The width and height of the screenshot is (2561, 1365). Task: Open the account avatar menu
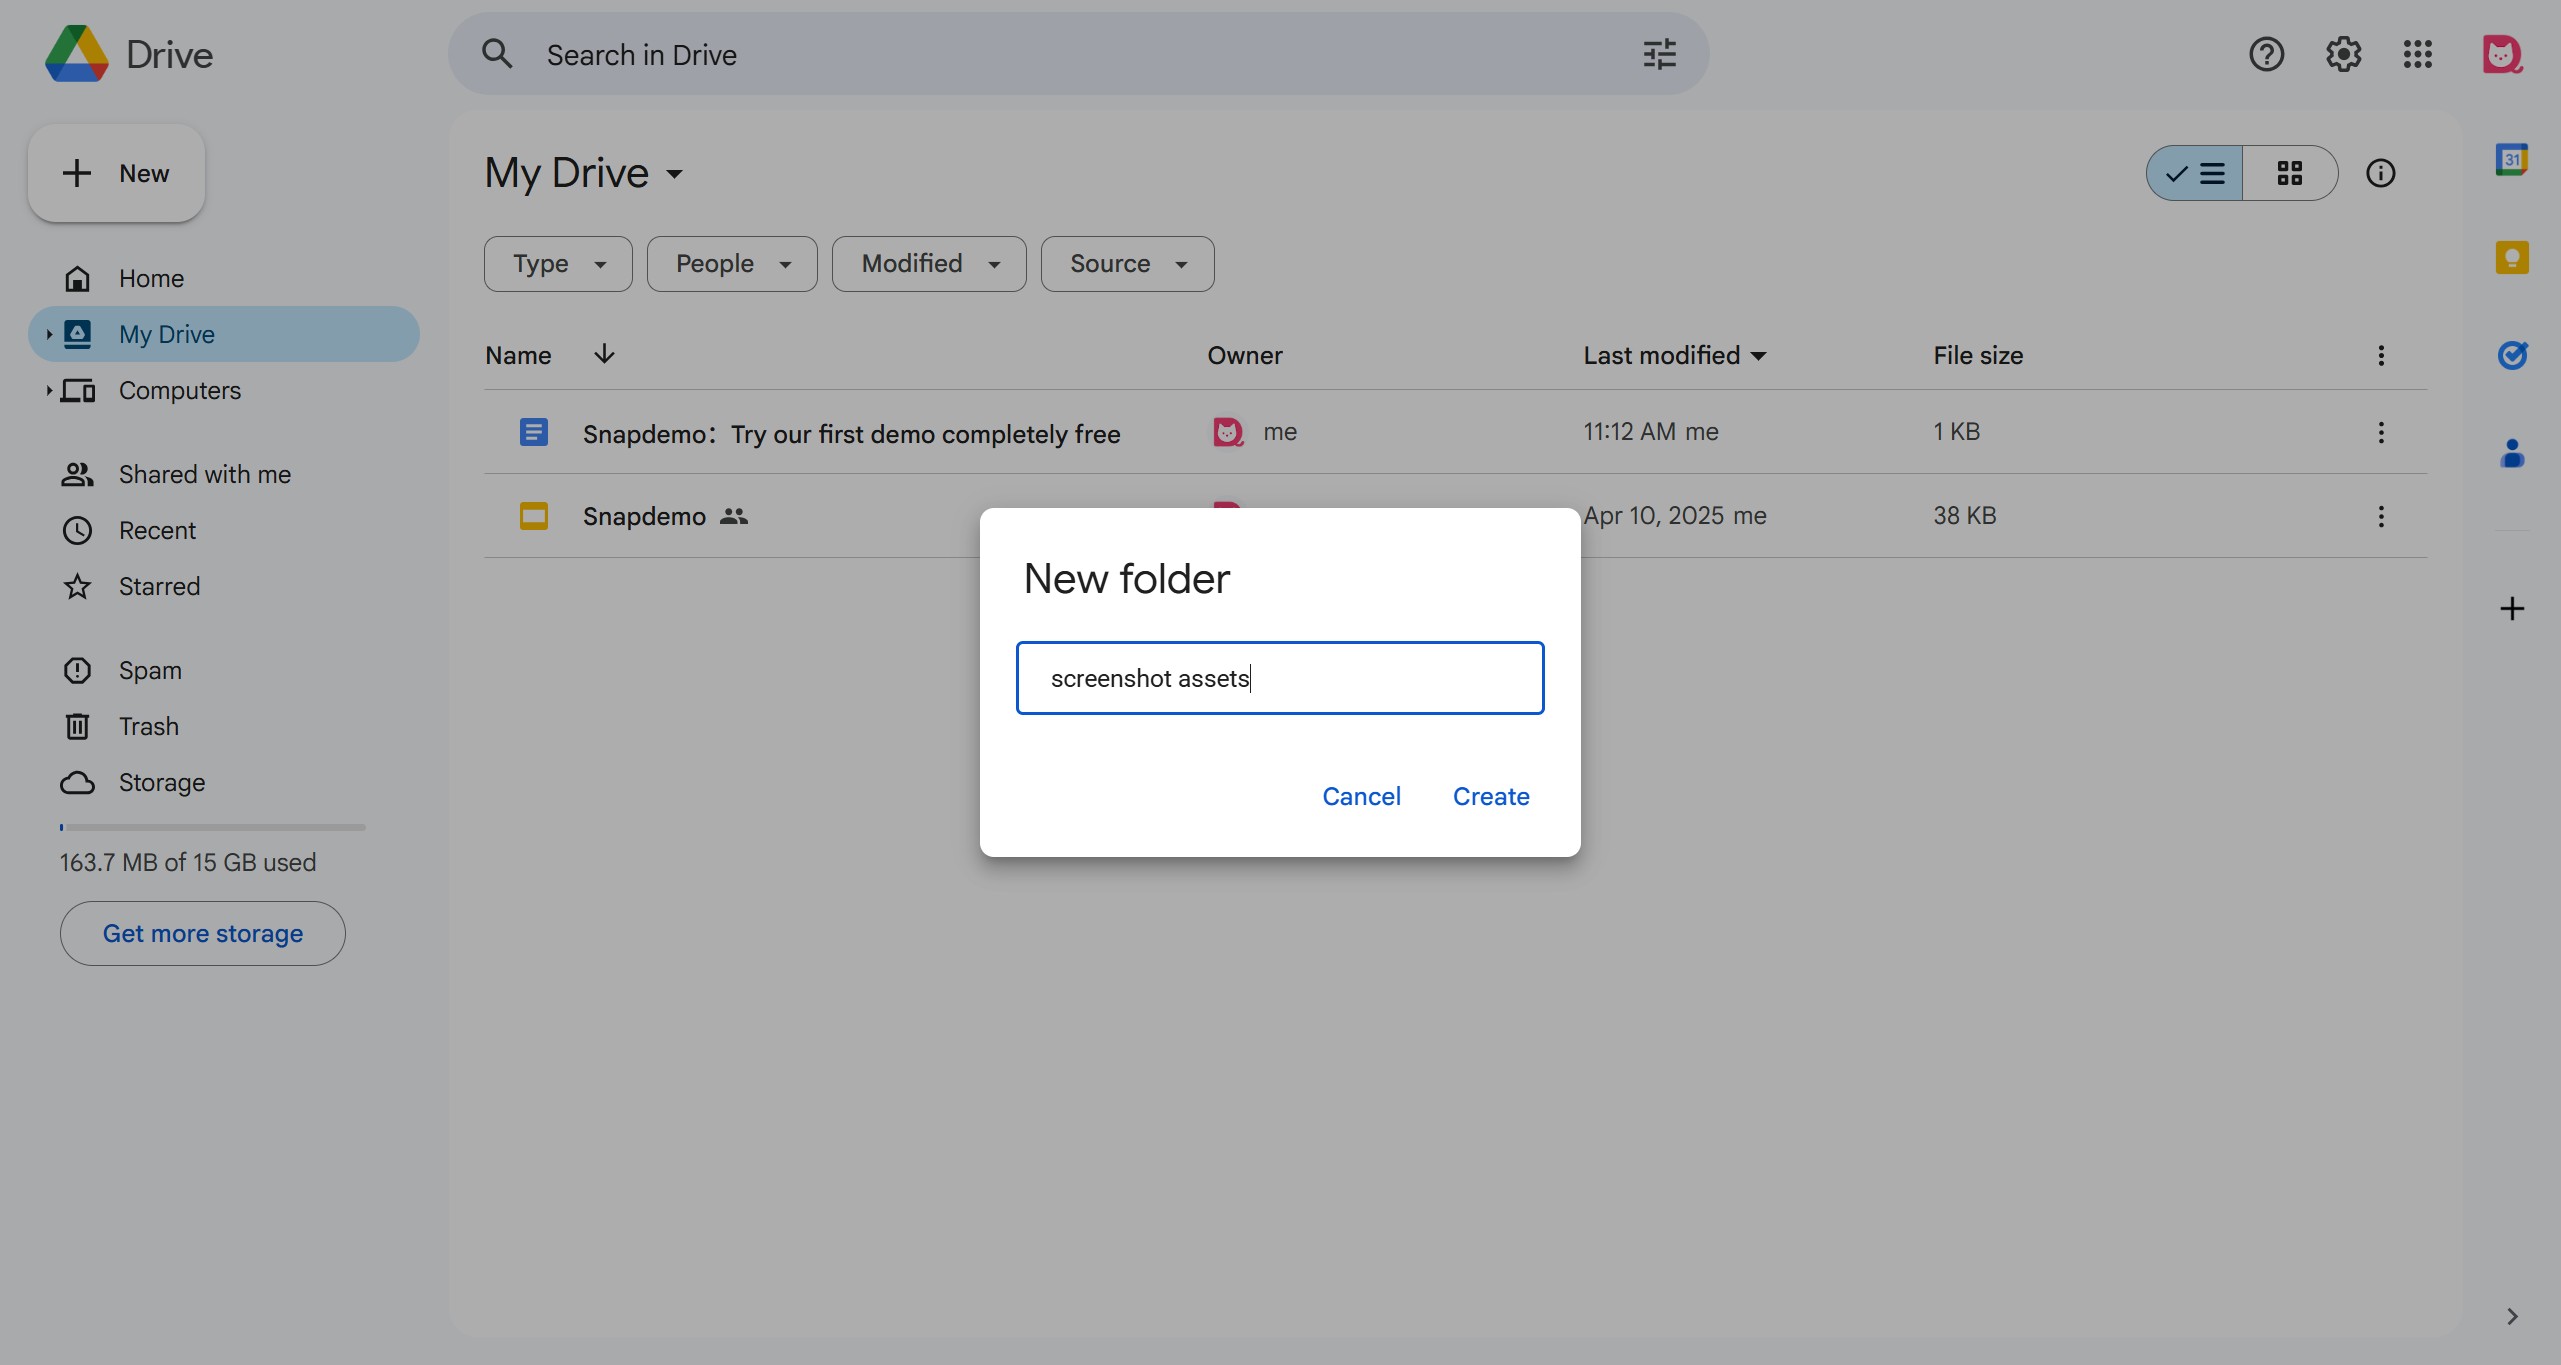click(x=2502, y=54)
